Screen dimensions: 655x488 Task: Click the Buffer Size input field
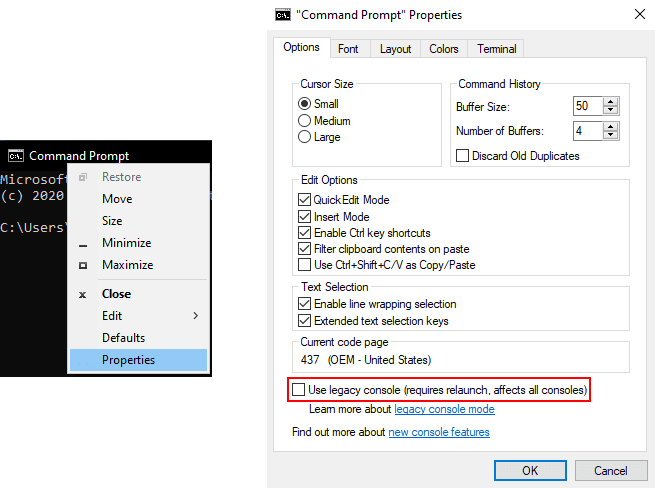tap(587, 106)
